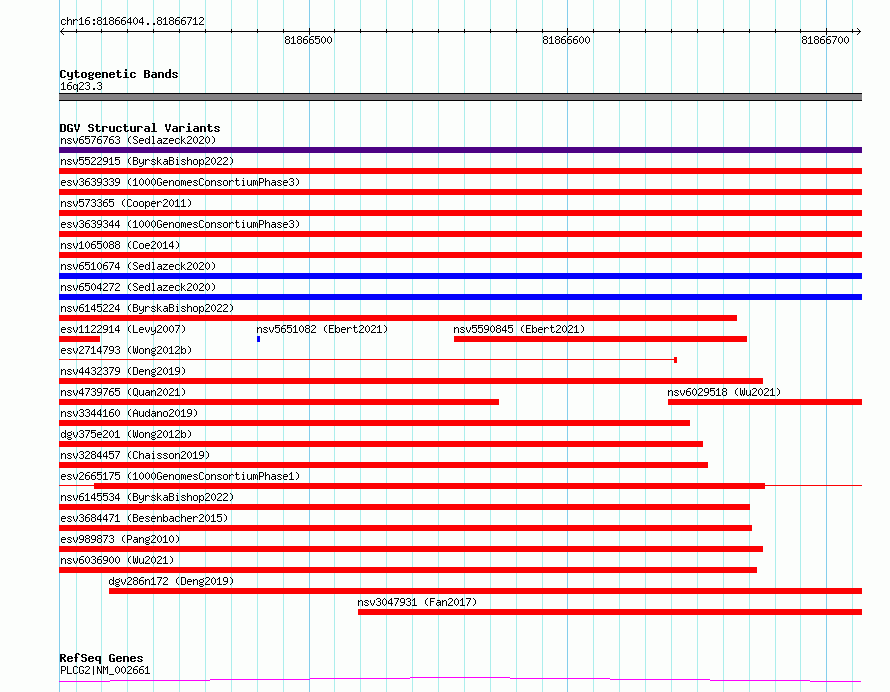Image resolution: width=890 pixels, height=692 pixels.
Task: Click the blue nsv6510674 variant bar
Action: tap(460, 276)
